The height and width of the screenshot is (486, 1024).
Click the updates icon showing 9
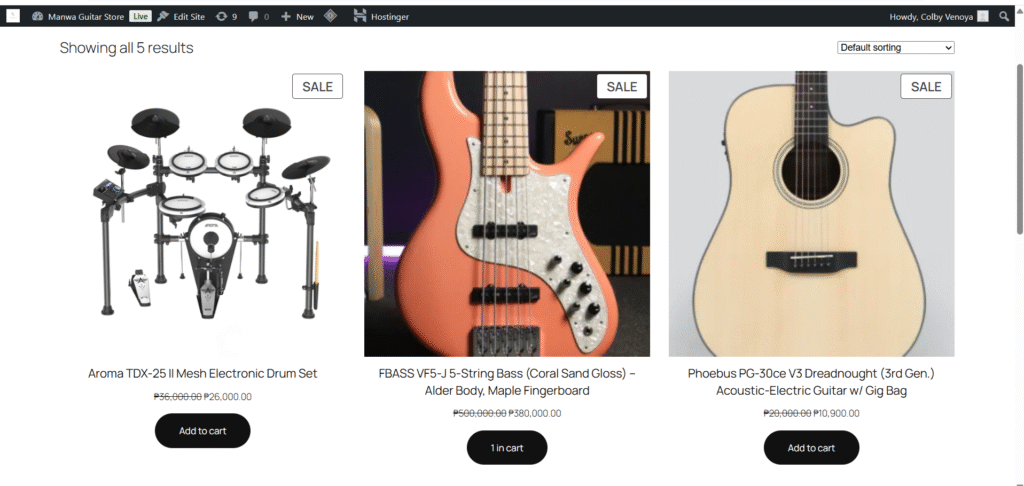222,16
